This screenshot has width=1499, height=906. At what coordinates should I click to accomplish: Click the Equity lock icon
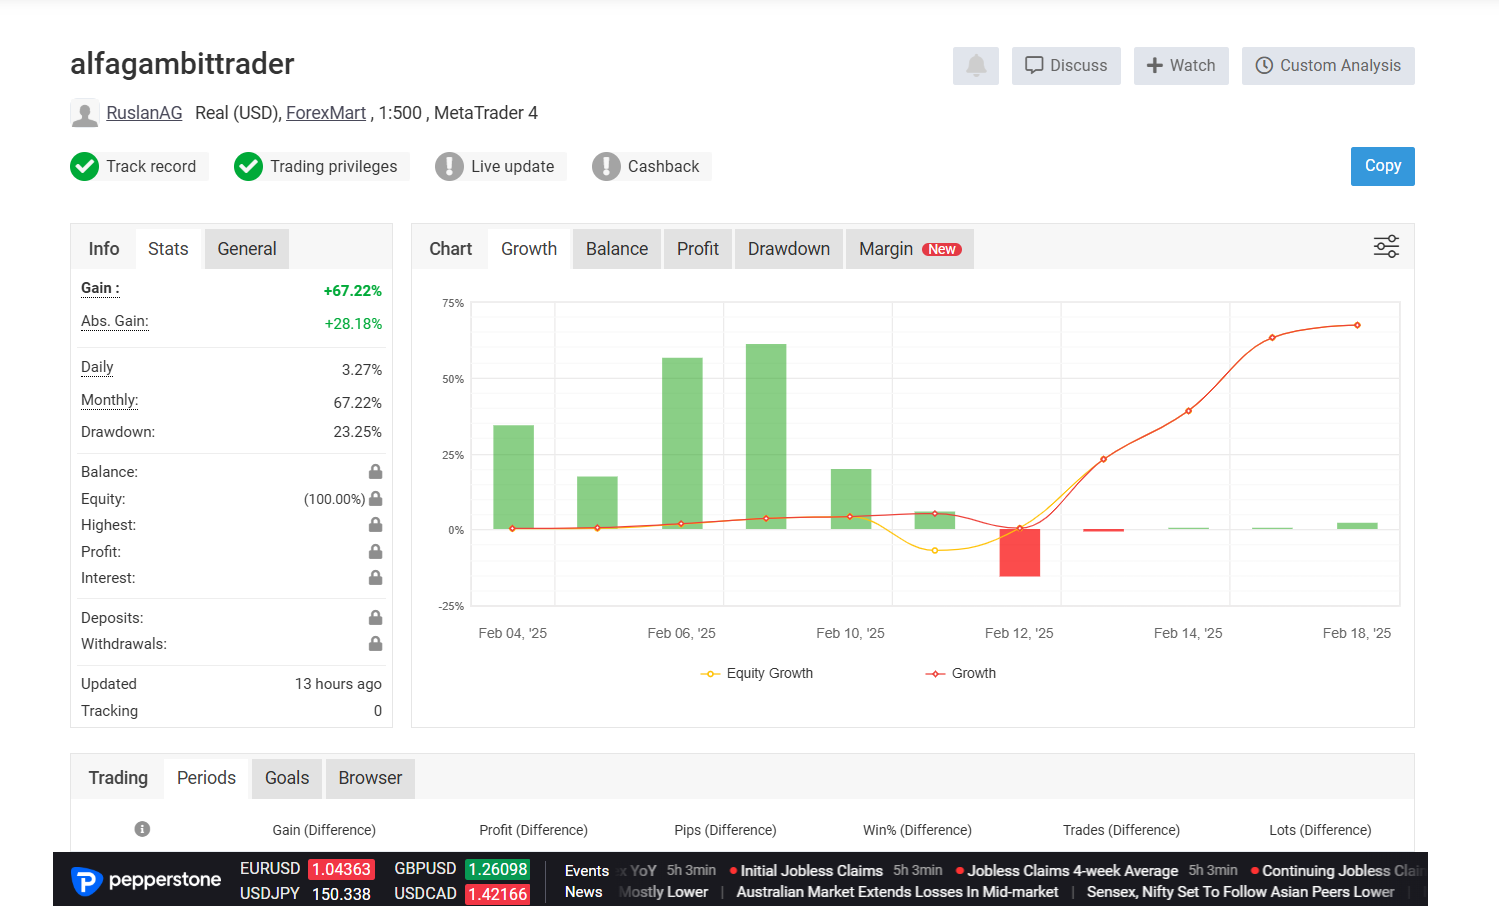[x=375, y=498]
